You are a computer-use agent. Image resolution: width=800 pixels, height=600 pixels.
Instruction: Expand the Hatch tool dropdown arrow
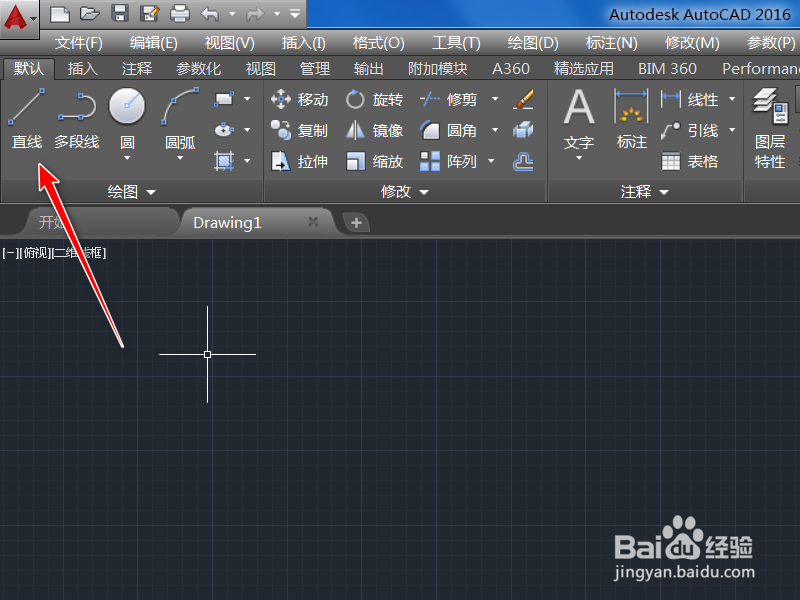tap(247, 161)
